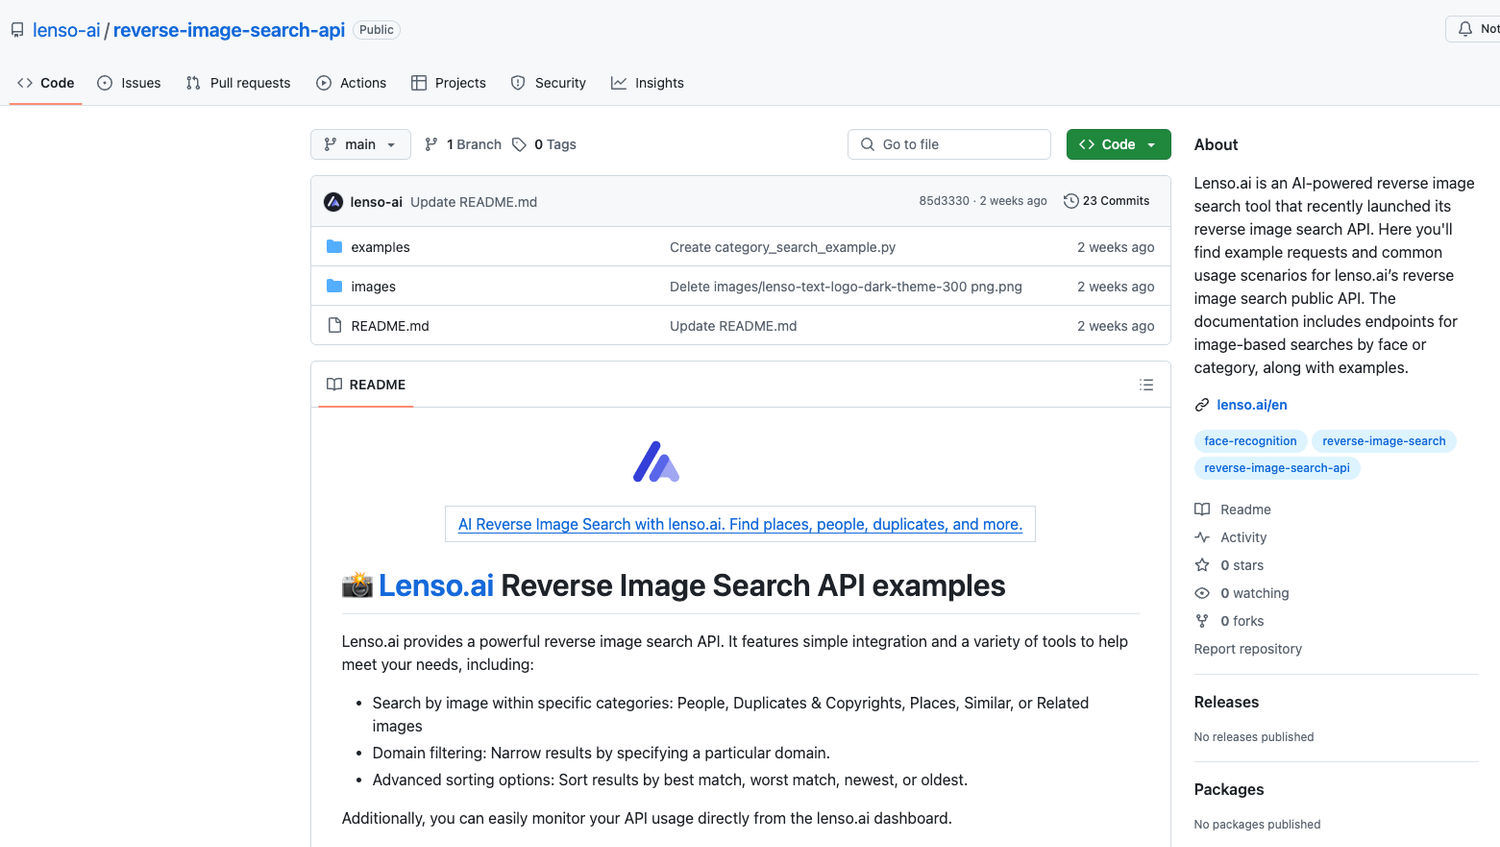
Task: Open the lenso-ai owner link
Action: coord(66,30)
